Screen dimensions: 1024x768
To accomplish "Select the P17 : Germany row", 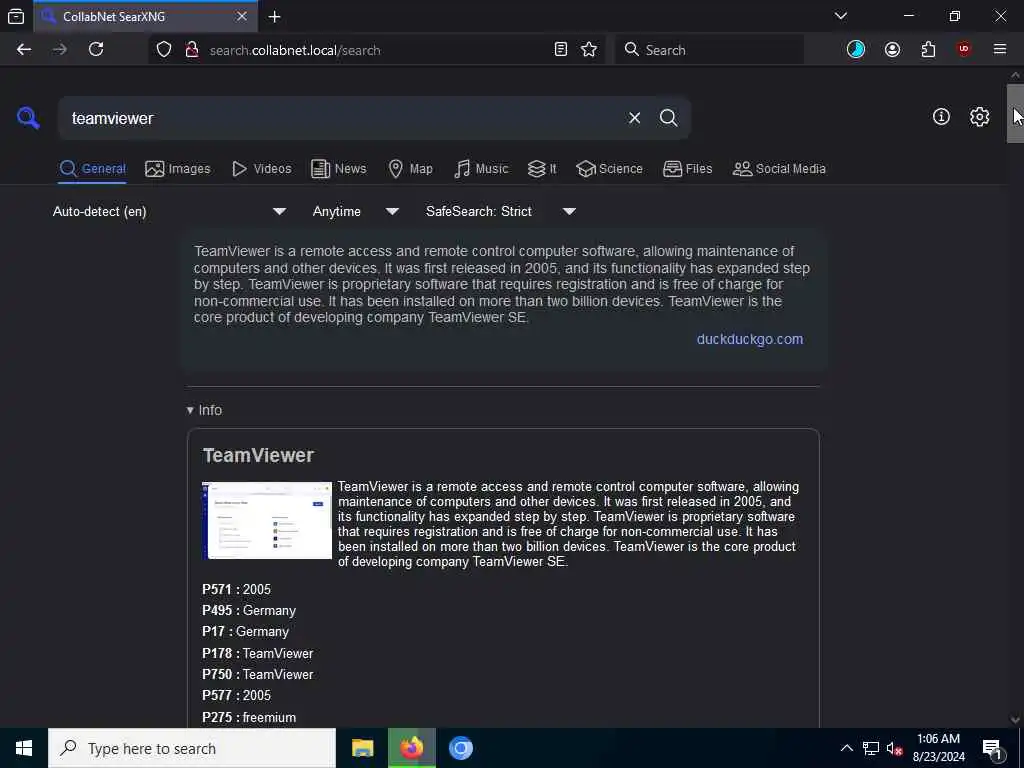I will 246,632.
